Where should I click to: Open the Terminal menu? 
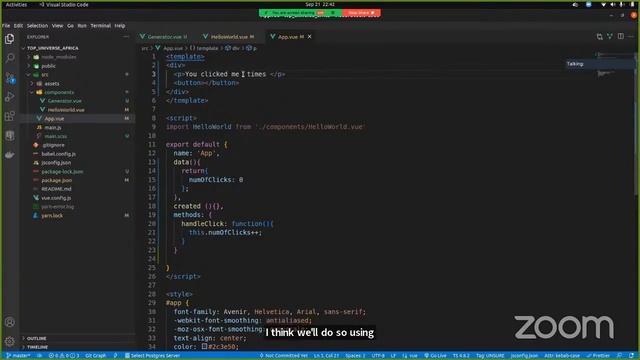click(x=100, y=26)
